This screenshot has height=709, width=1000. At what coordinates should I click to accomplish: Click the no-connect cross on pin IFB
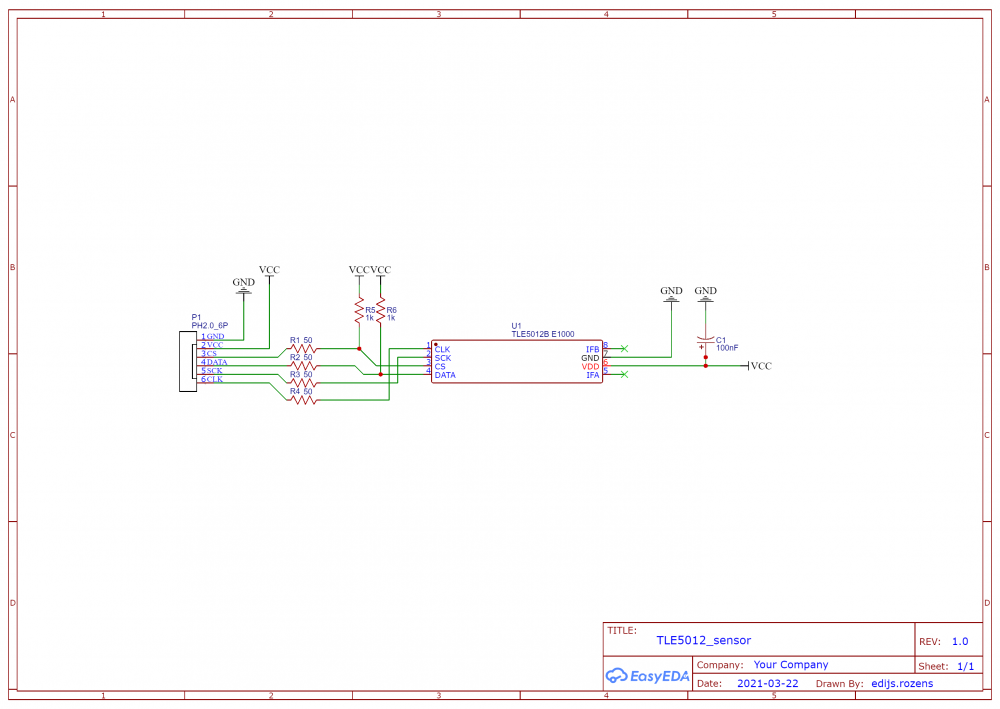click(x=624, y=348)
